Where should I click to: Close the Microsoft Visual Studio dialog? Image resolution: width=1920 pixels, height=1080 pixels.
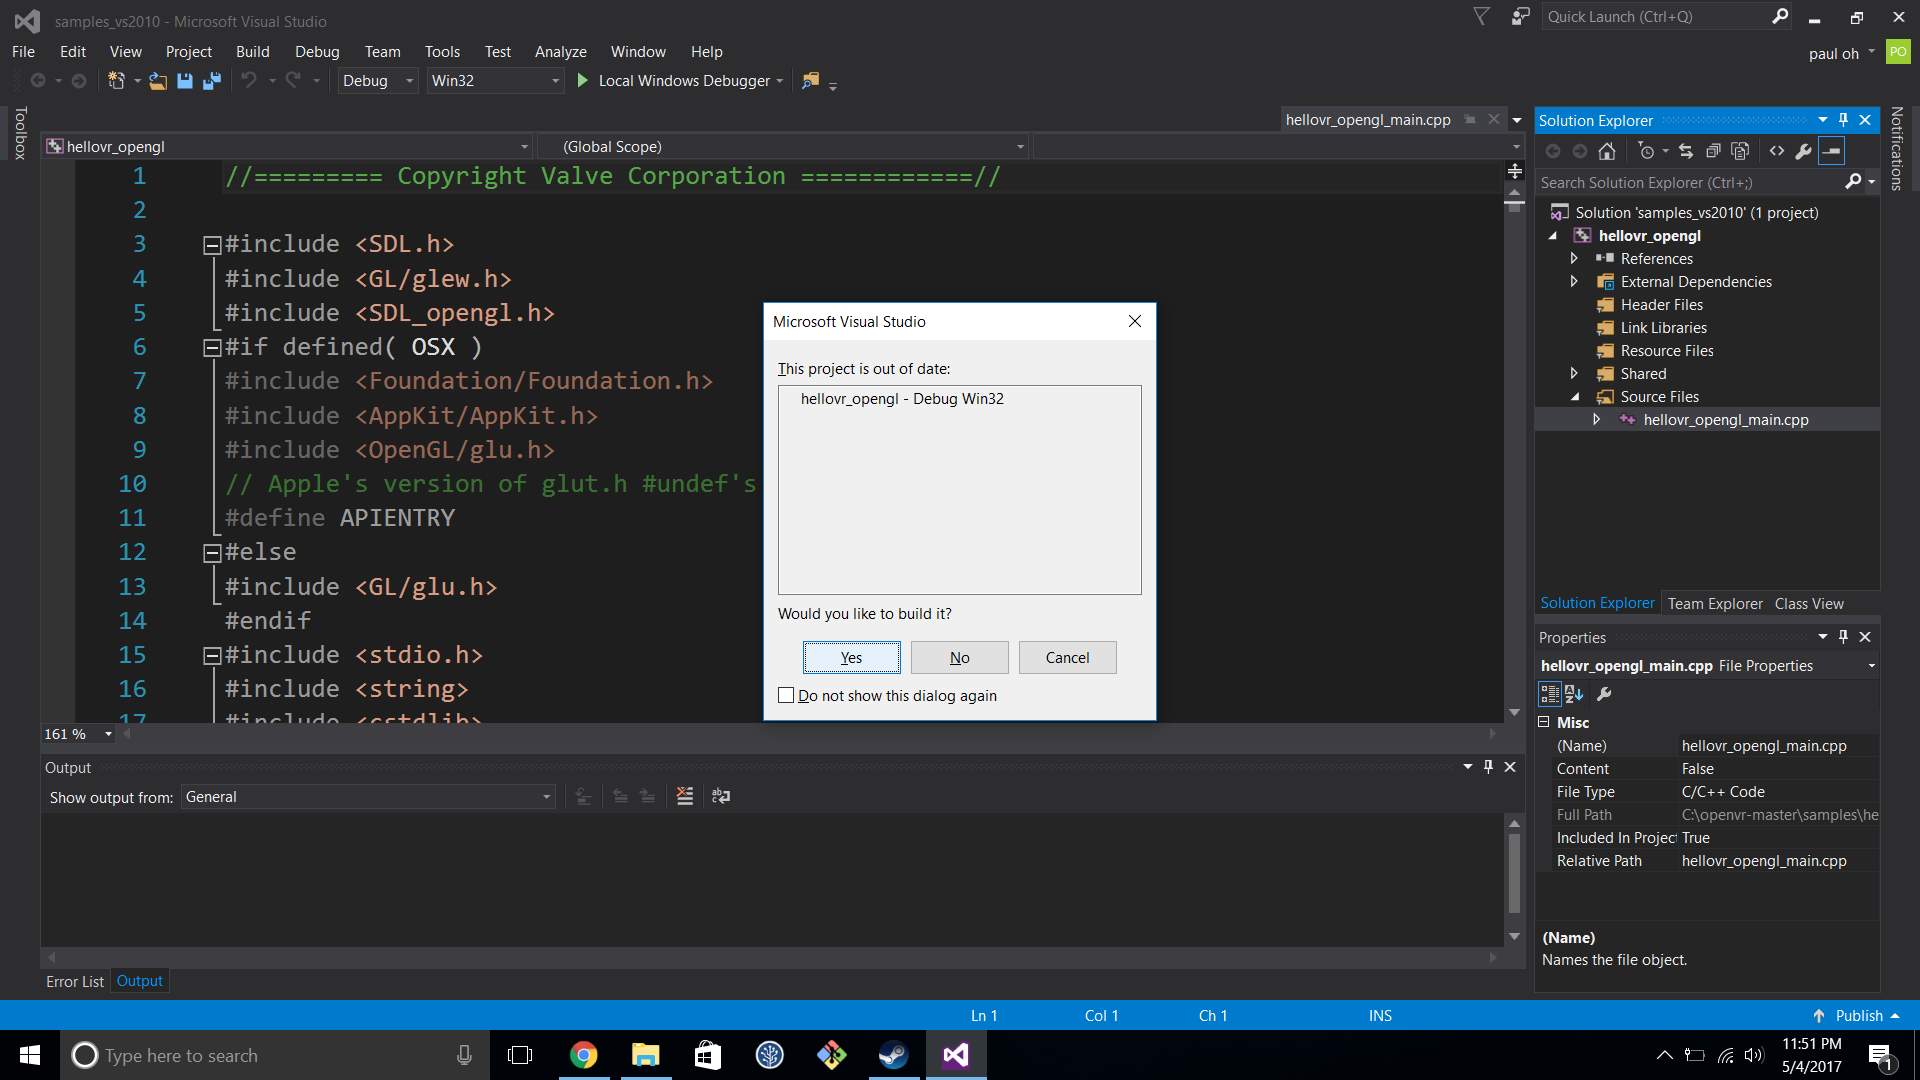click(1134, 321)
